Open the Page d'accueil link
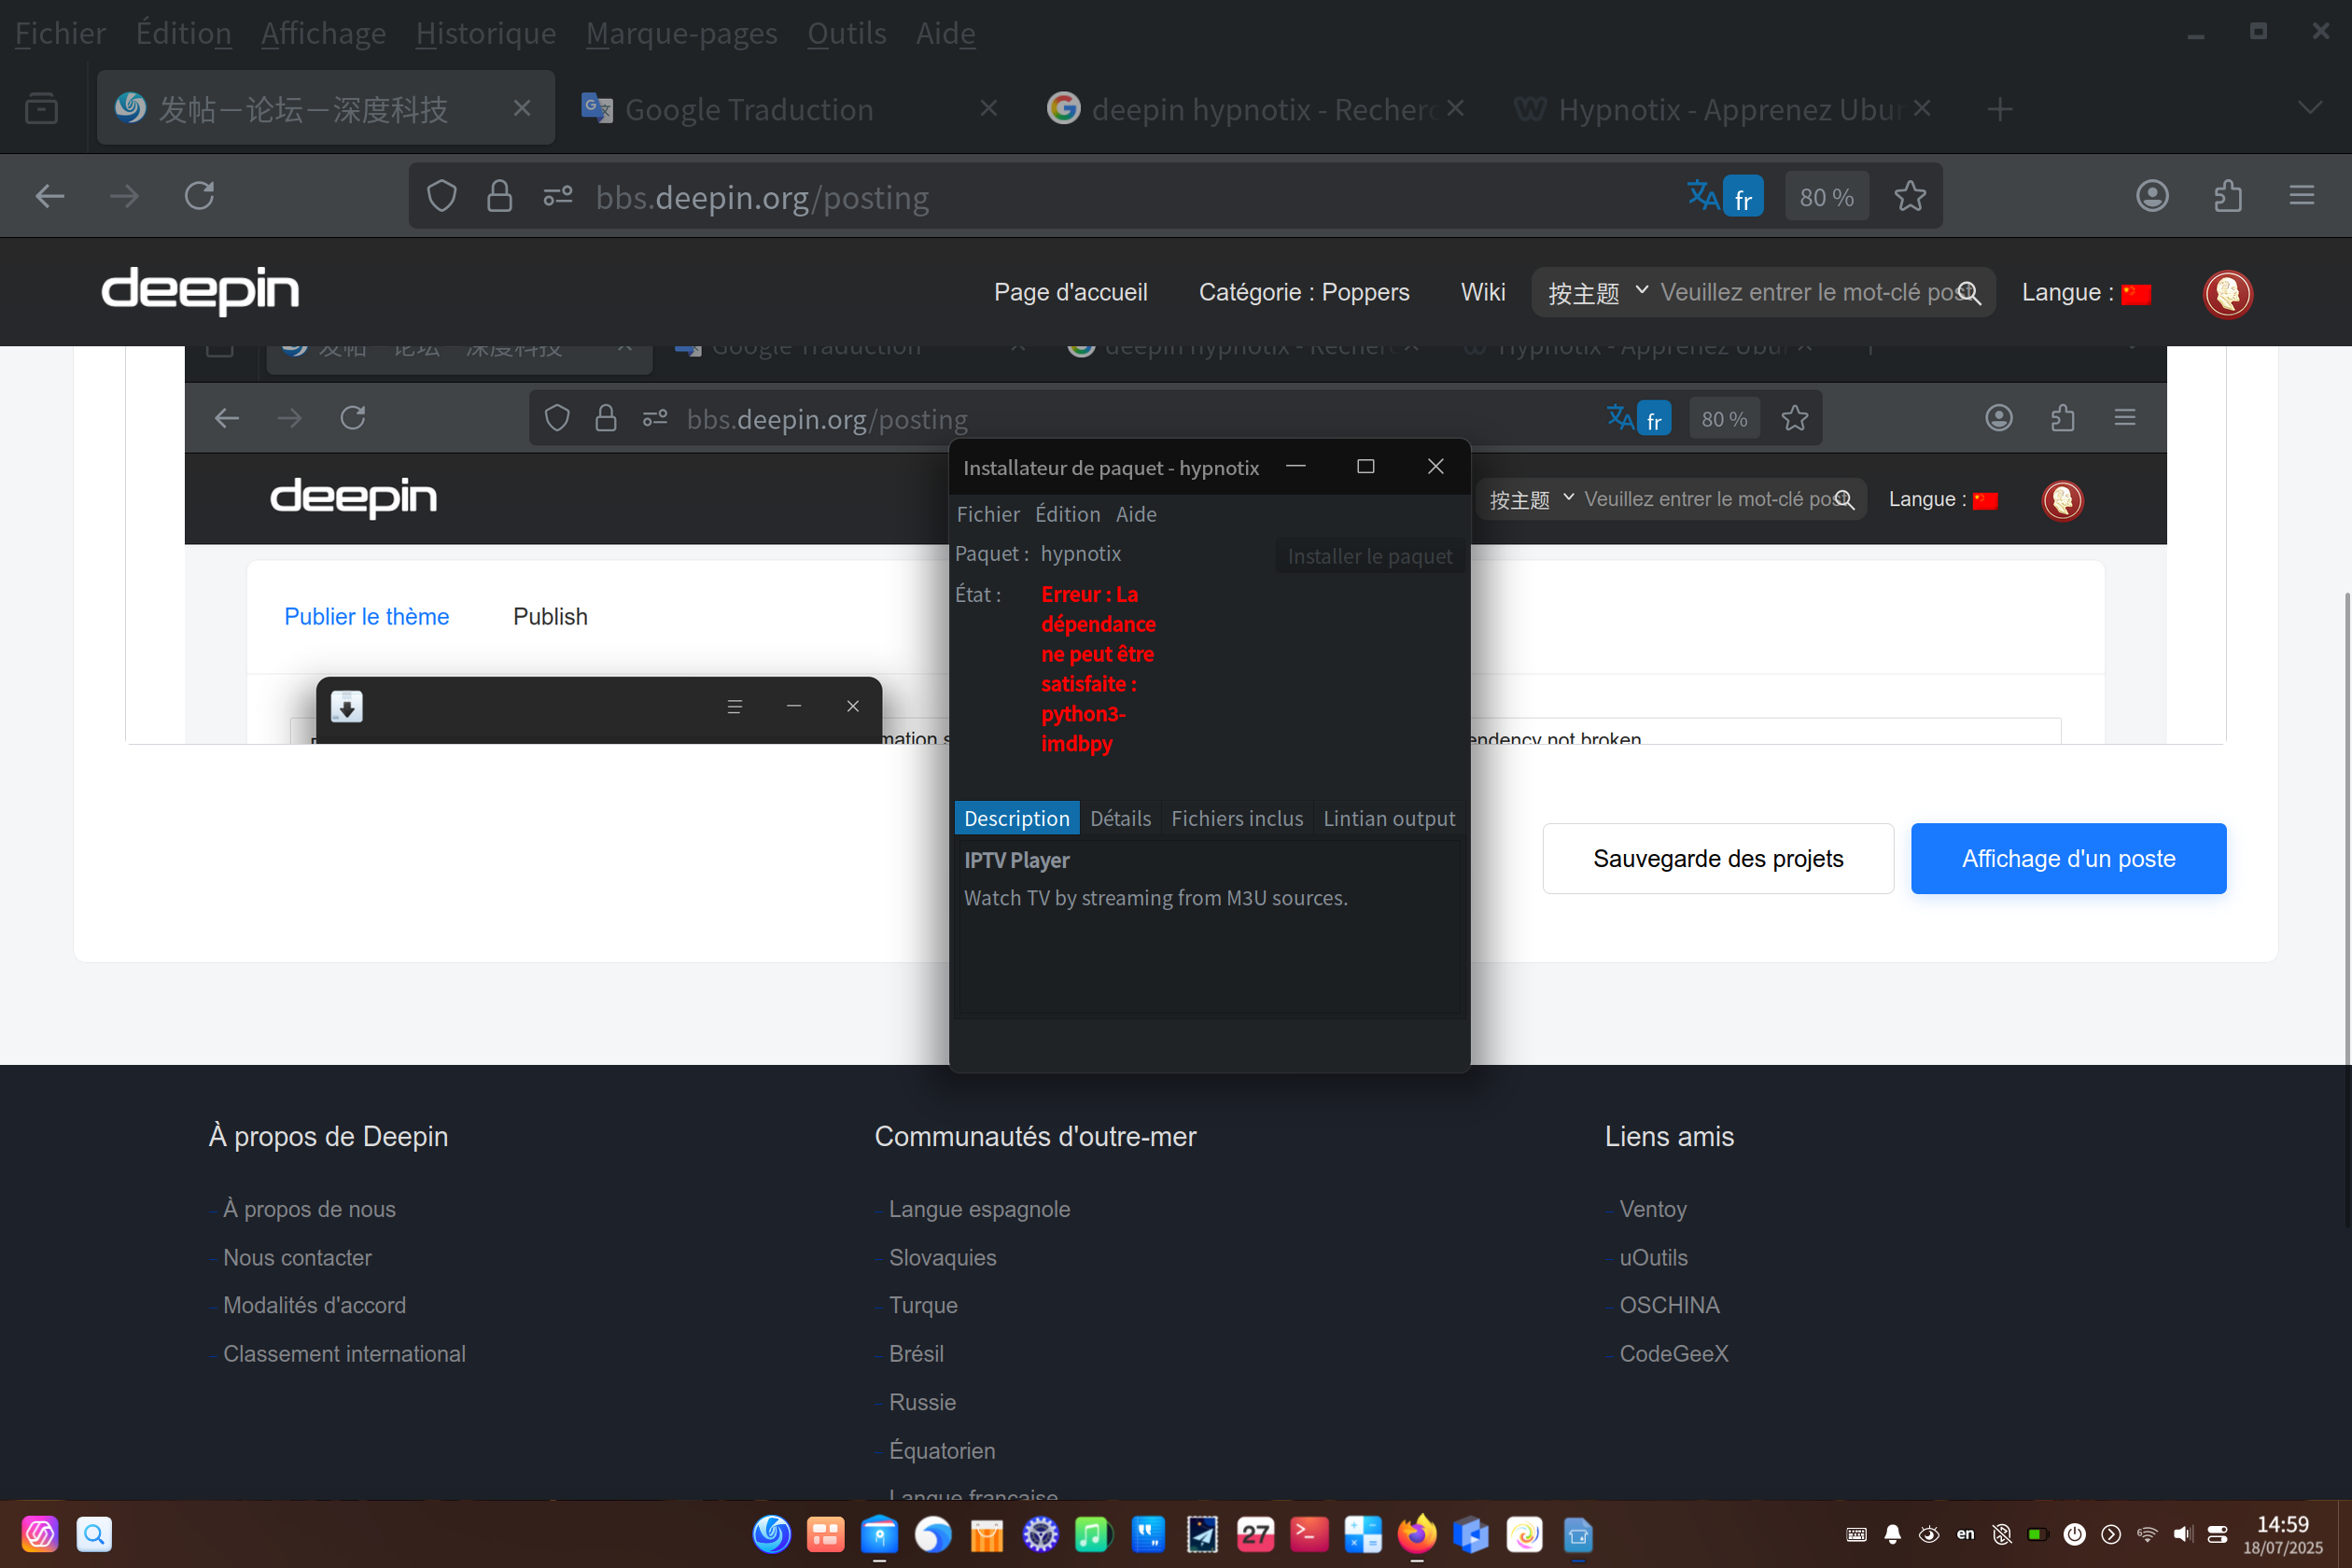This screenshot has width=2352, height=1568. 1070,292
